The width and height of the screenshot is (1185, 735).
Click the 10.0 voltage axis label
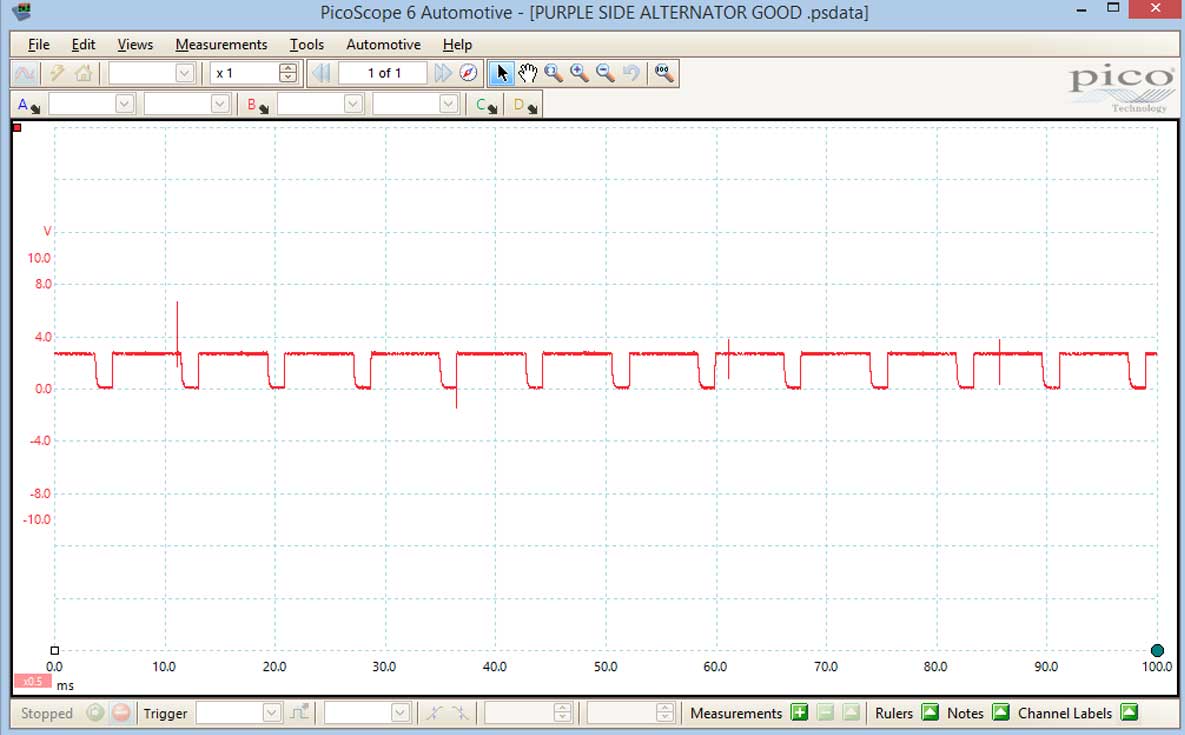click(39, 258)
